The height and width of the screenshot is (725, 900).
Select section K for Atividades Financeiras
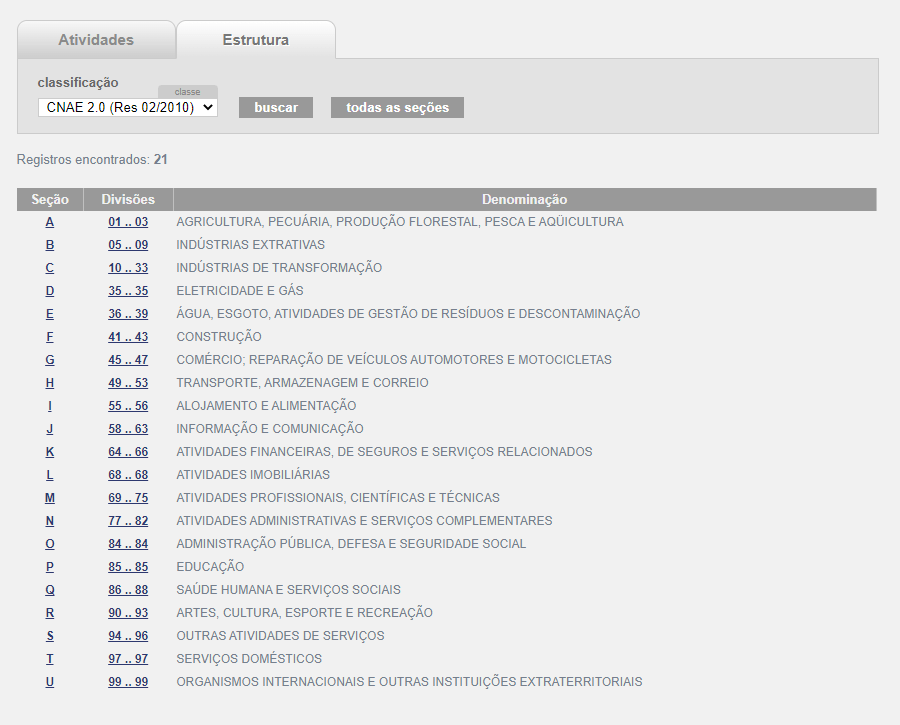point(50,452)
